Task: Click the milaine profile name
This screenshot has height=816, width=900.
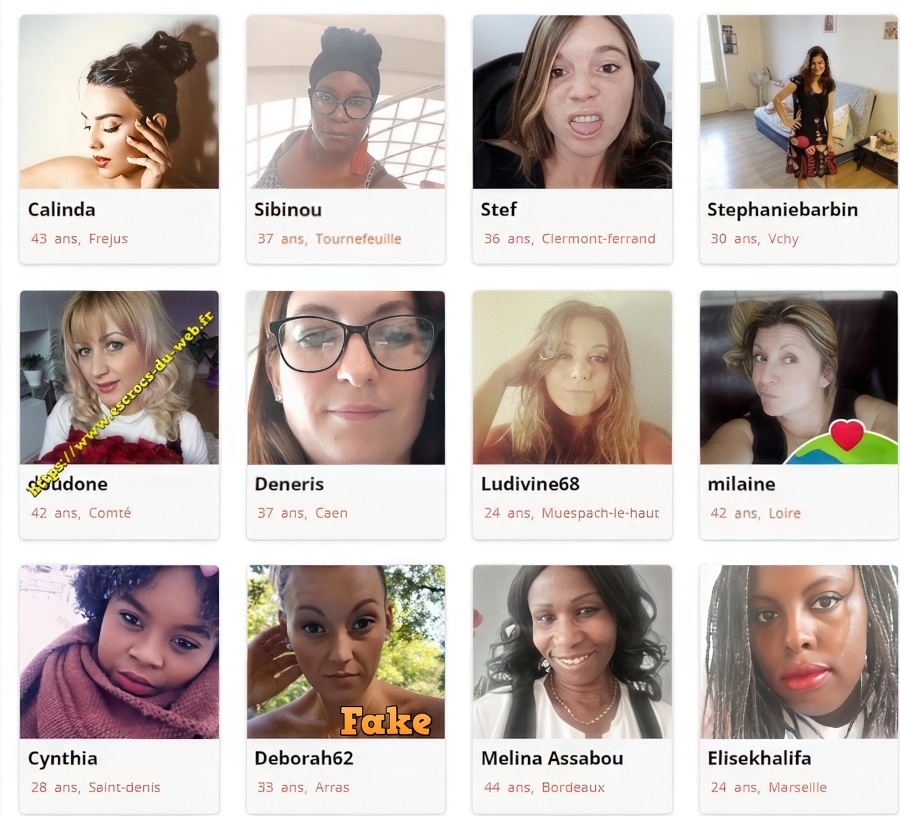Action: coord(741,484)
